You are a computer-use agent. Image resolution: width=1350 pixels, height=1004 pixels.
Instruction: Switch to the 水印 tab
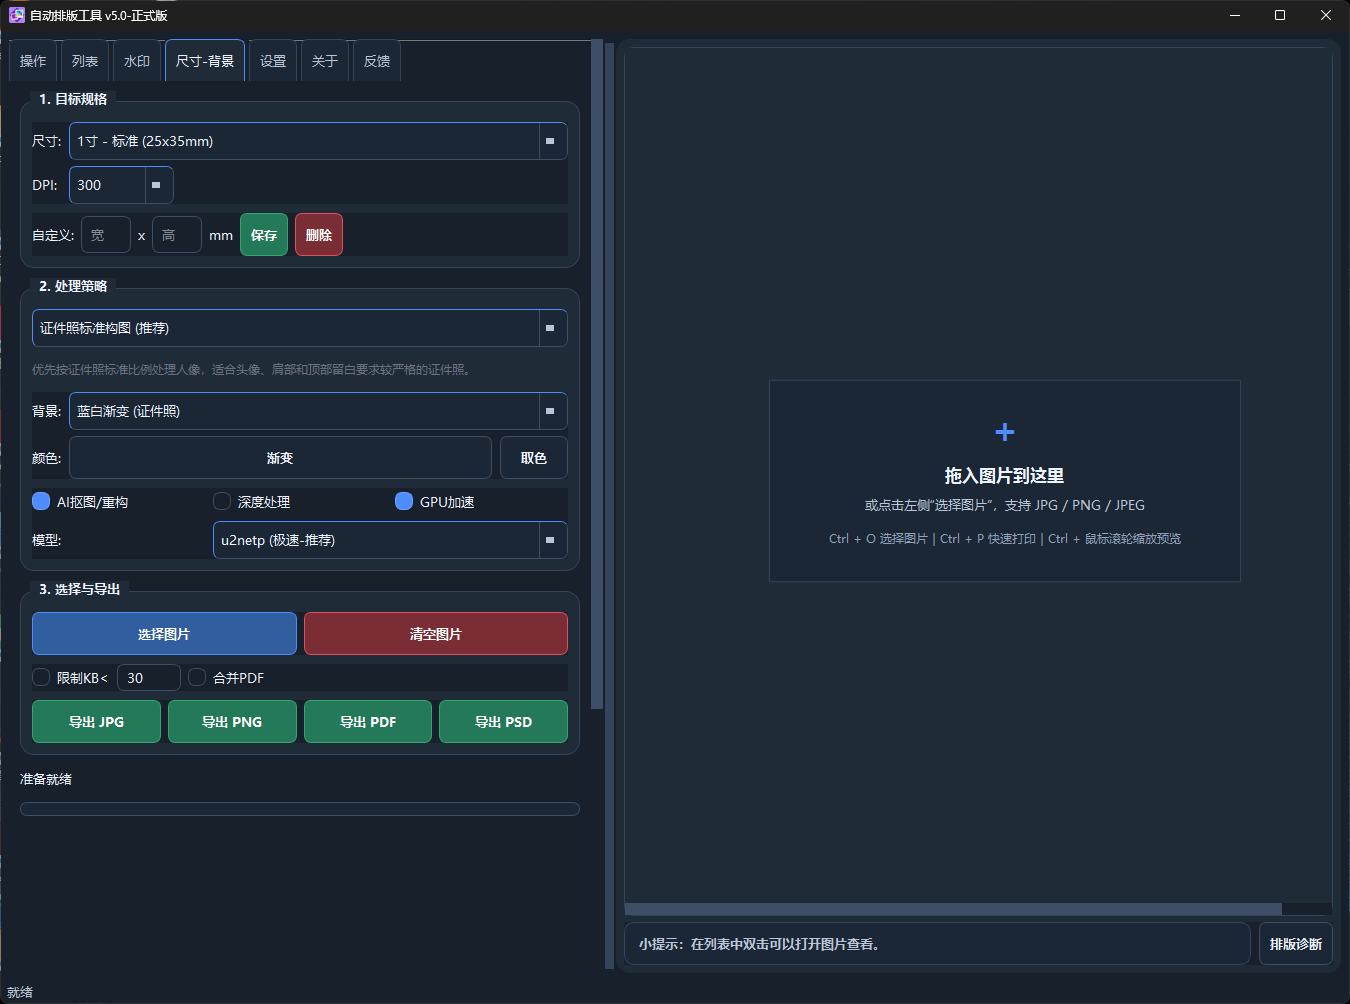[x=137, y=61]
